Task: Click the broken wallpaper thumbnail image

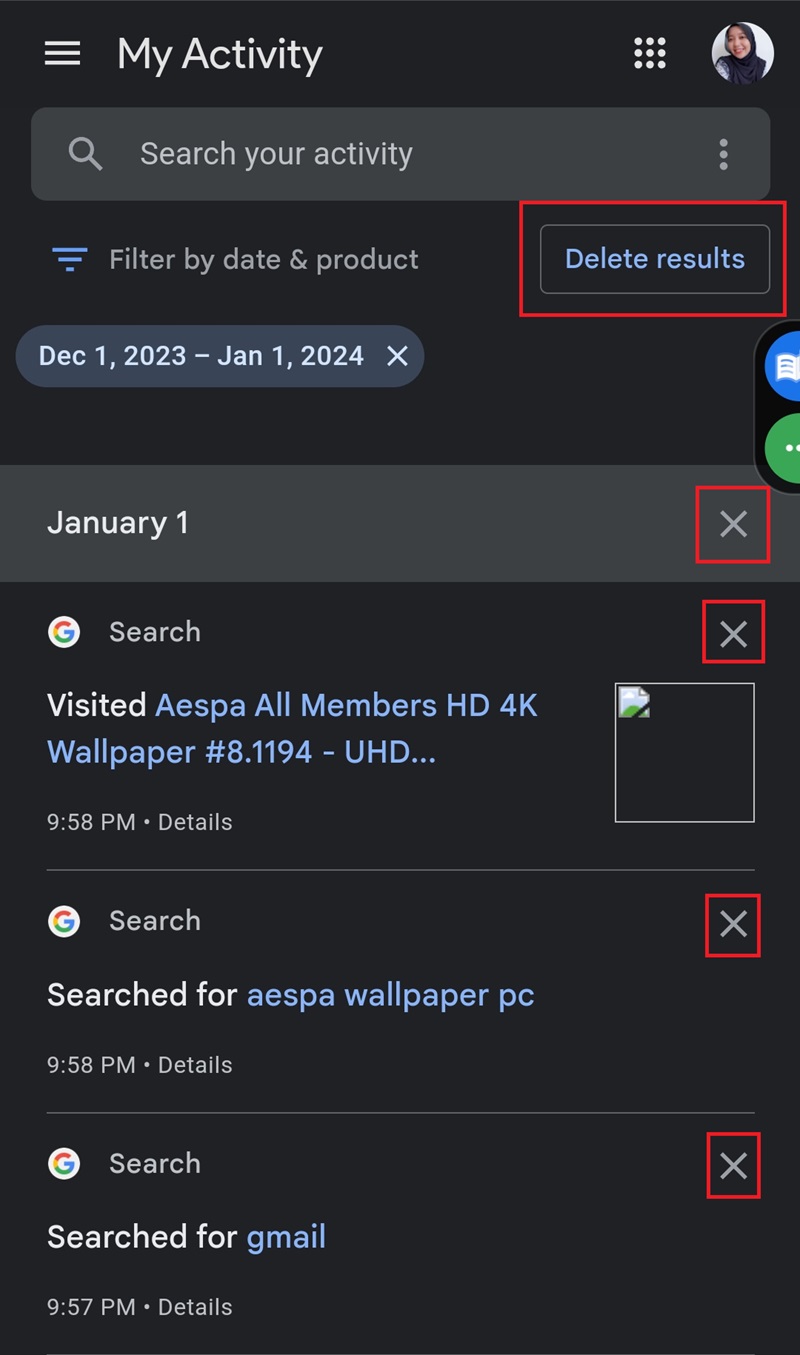Action: pyautogui.click(x=684, y=752)
